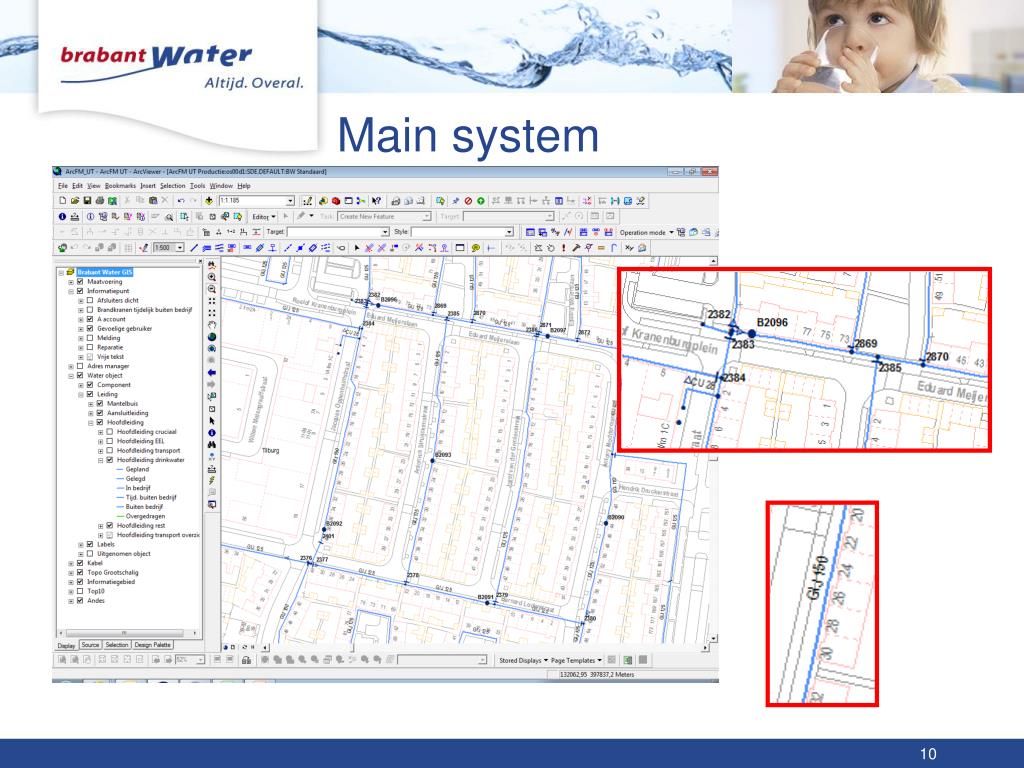Viewport: 1024px width, 768px height.
Task: Open the map scale 1:1.185 dropdown
Action: point(290,200)
